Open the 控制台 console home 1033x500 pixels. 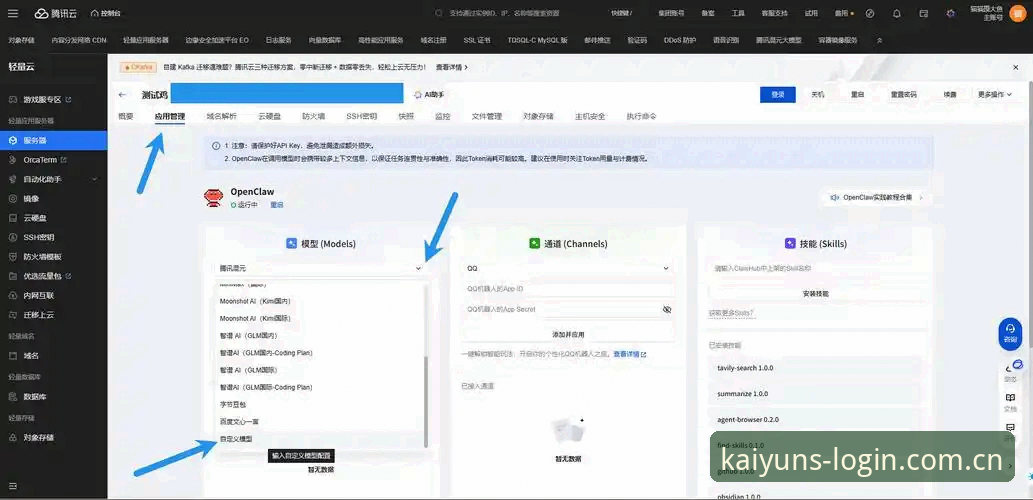point(105,13)
